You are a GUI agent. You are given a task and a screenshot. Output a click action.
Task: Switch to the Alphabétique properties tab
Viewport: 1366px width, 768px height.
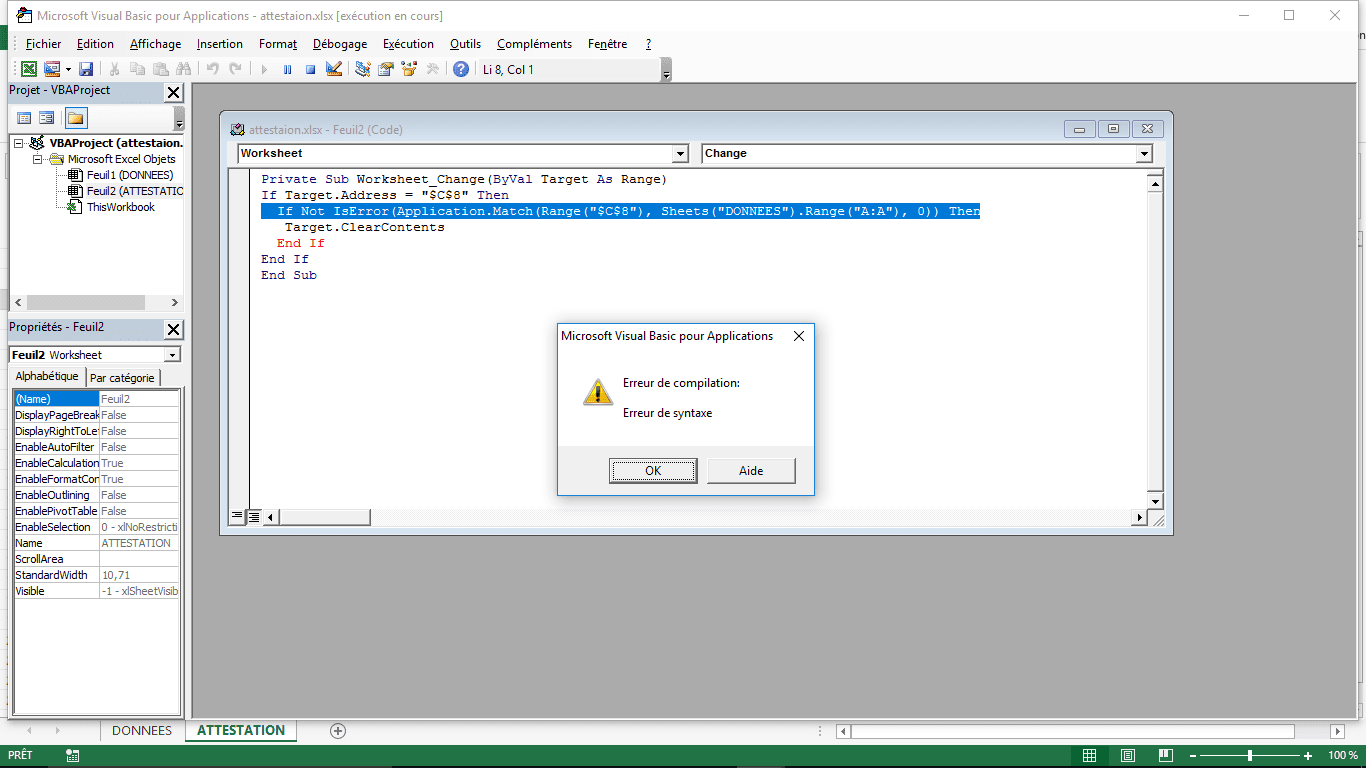pyautogui.click(x=47, y=377)
